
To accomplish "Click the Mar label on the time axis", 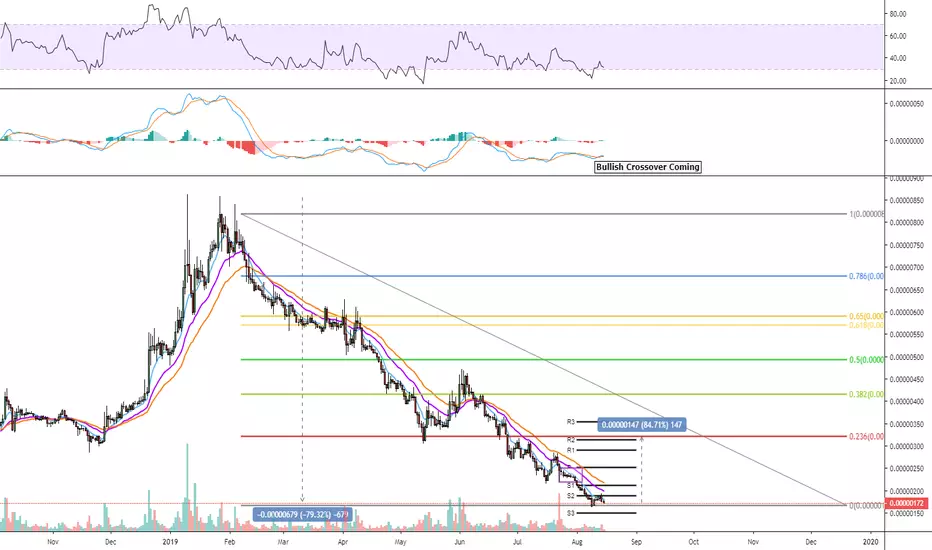I will (x=284, y=542).
